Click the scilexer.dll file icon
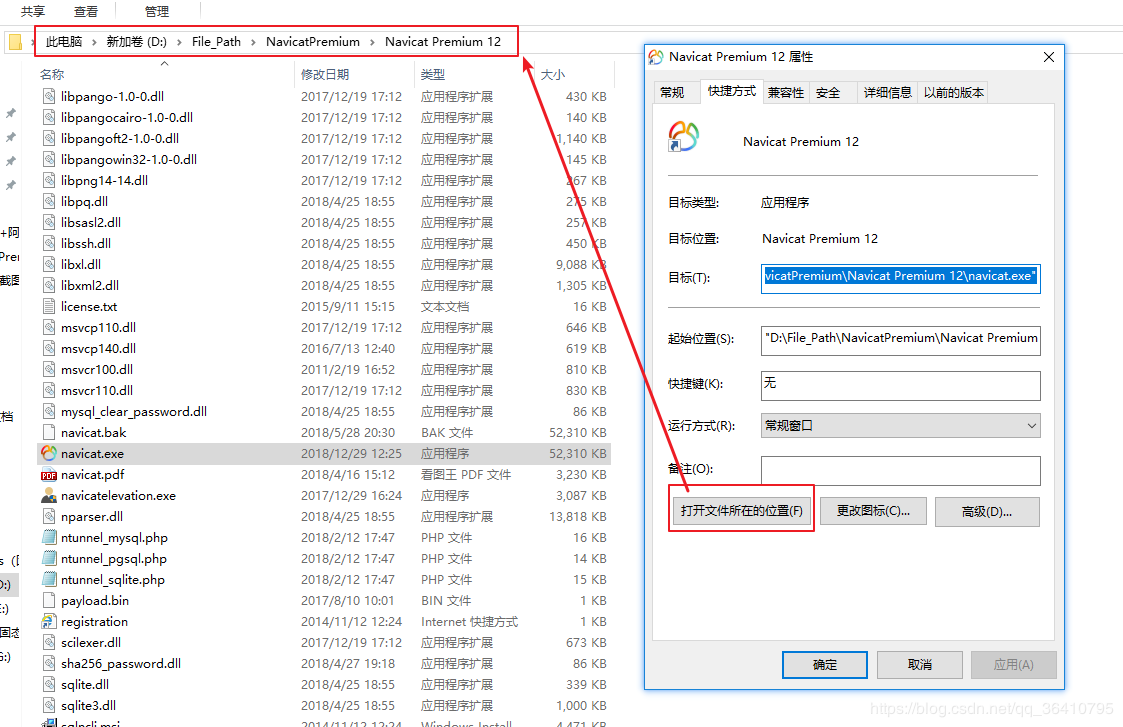The image size is (1123, 727). point(49,642)
